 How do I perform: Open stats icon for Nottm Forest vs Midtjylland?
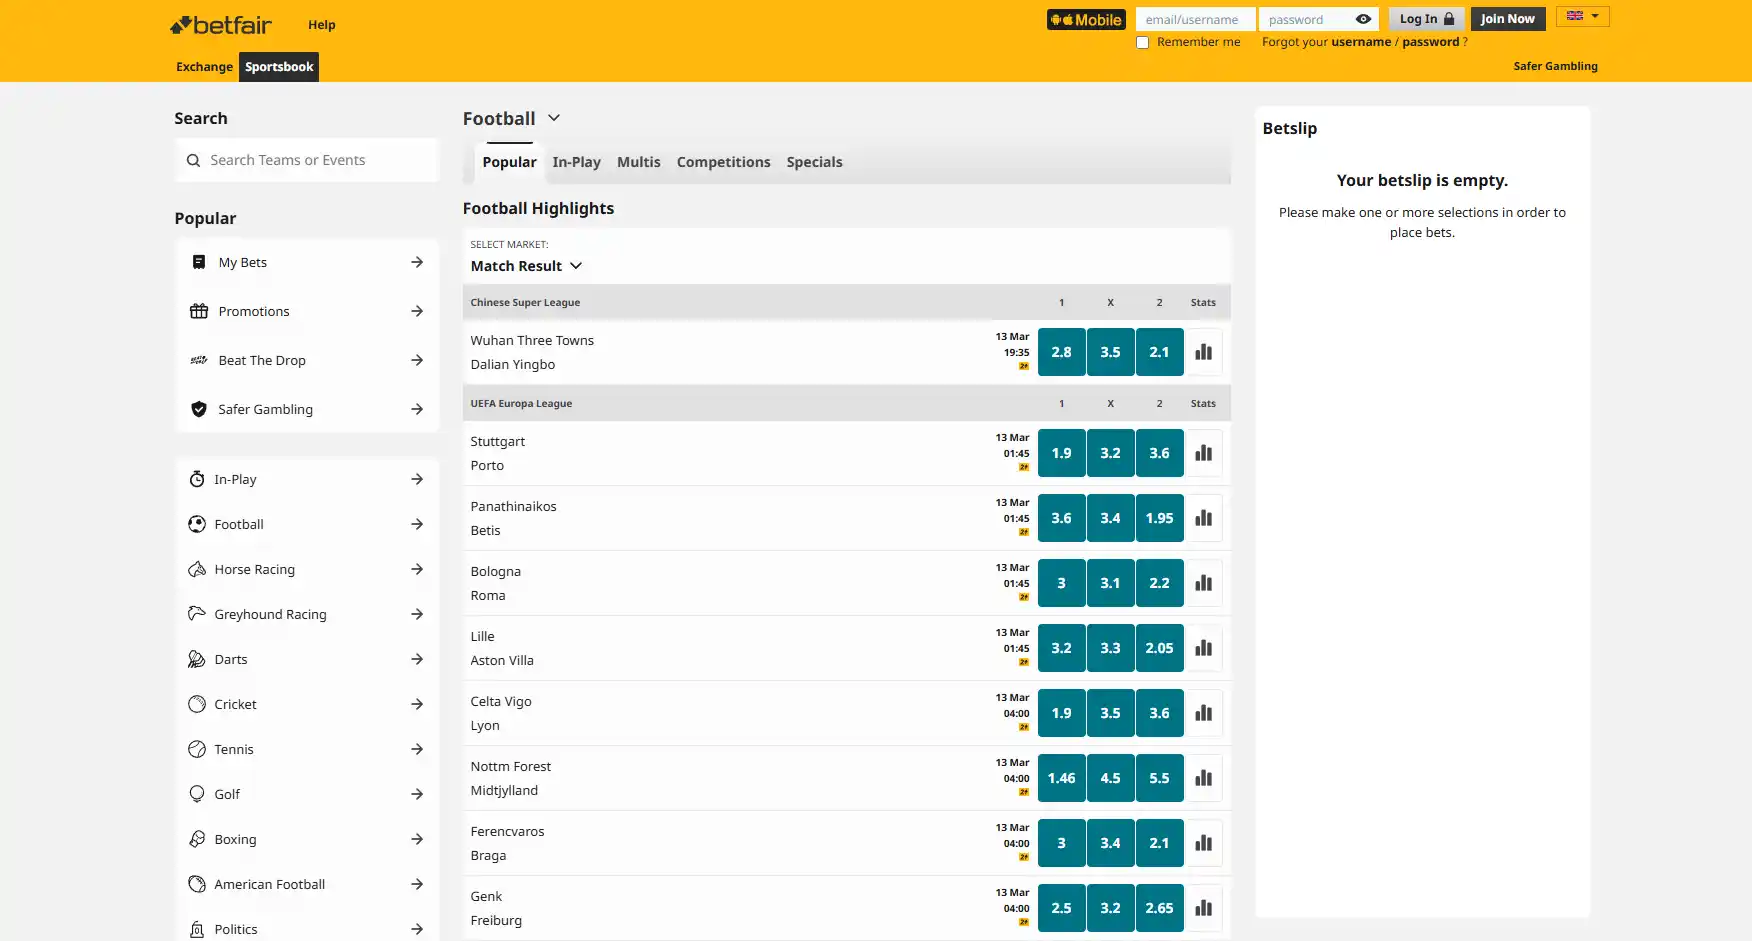(x=1203, y=778)
